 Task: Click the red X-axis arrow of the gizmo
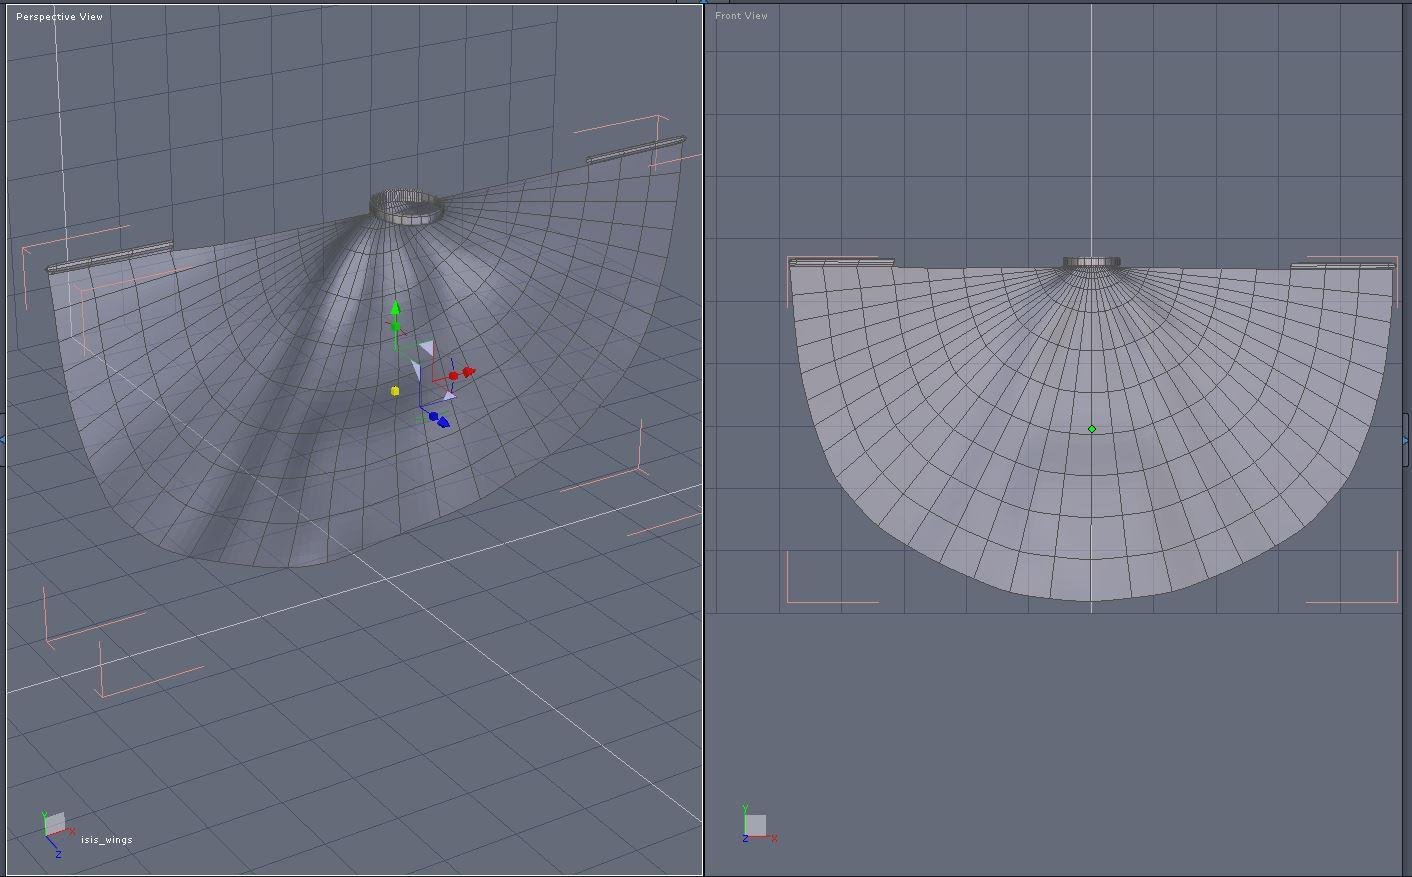tap(469, 372)
